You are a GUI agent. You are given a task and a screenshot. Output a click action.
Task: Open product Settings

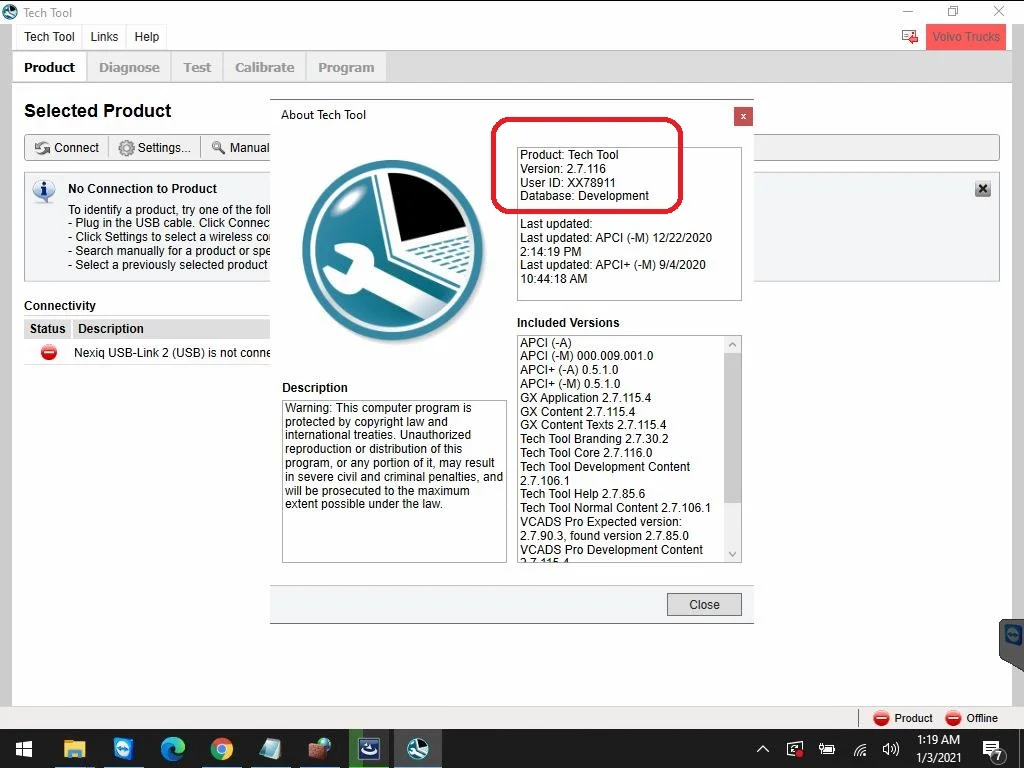pyautogui.click(x=155, y=148)
